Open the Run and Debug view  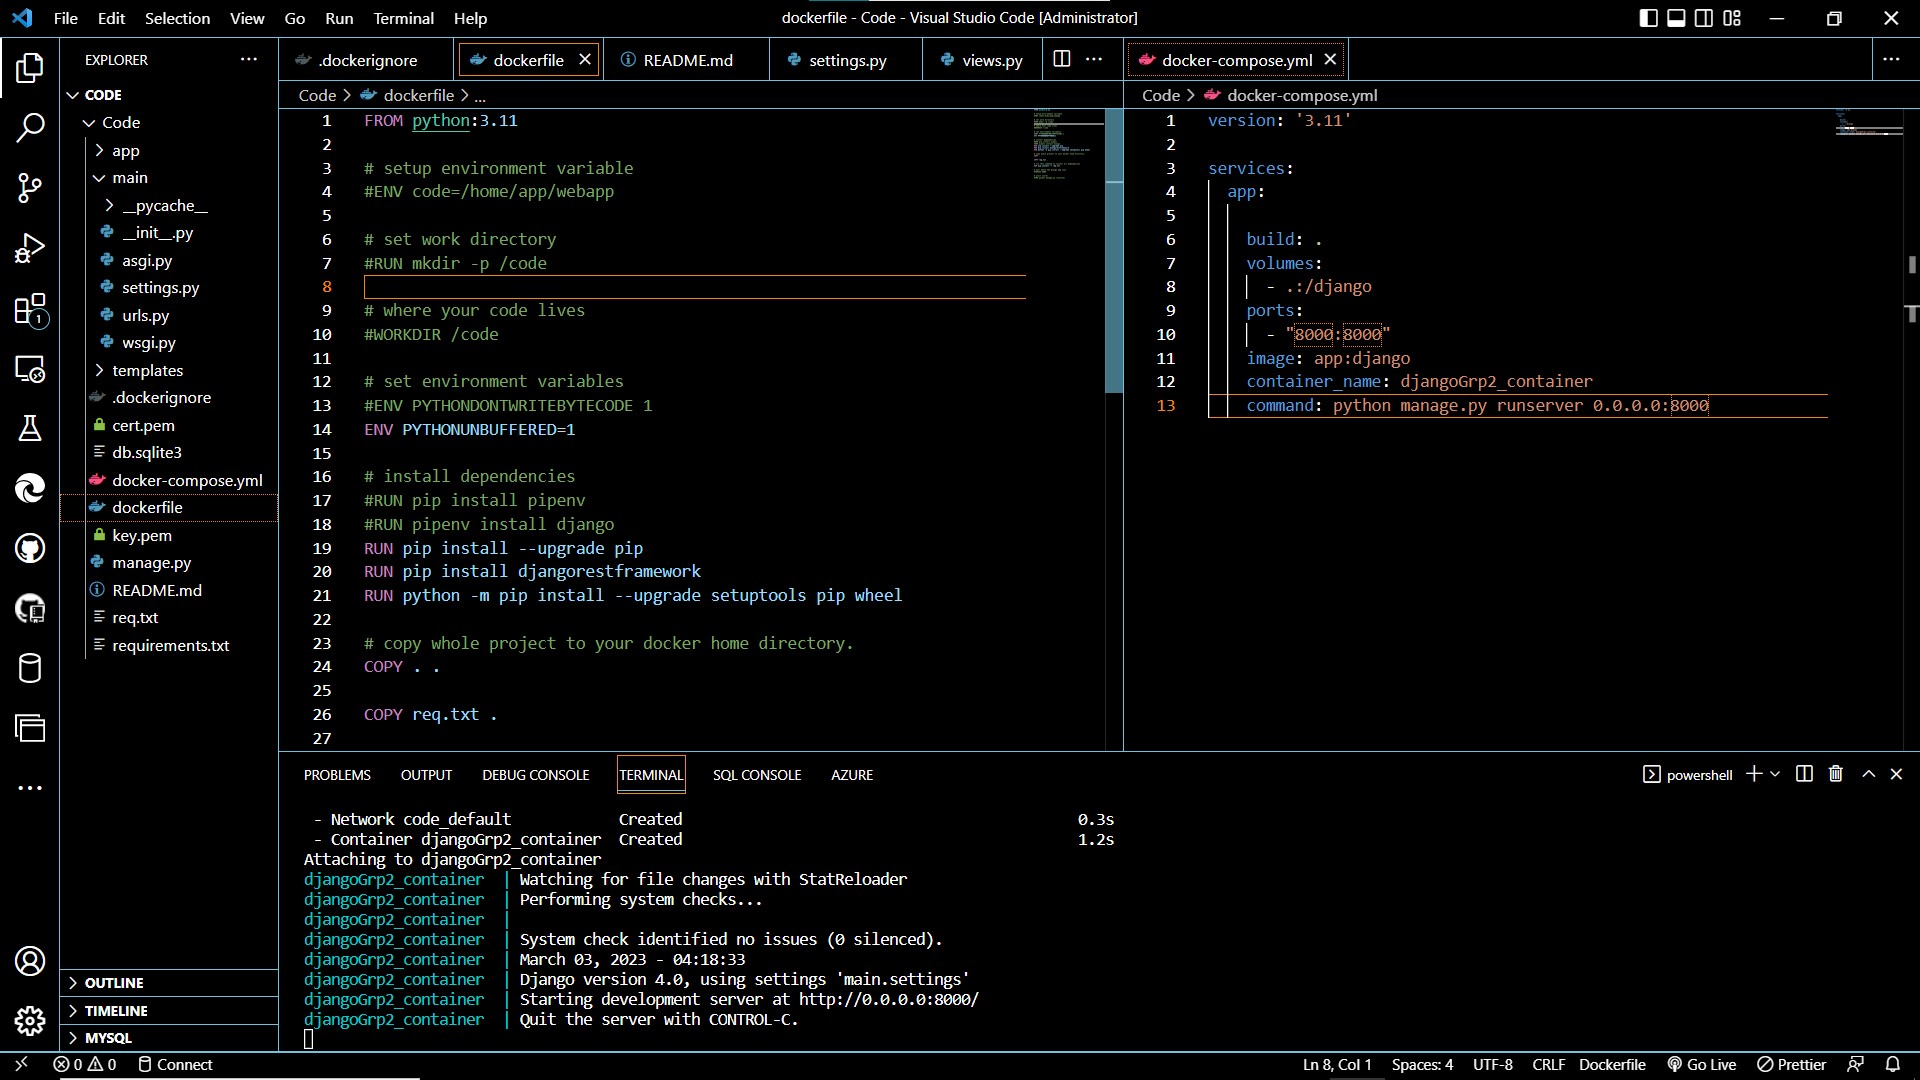pos(30,248)
